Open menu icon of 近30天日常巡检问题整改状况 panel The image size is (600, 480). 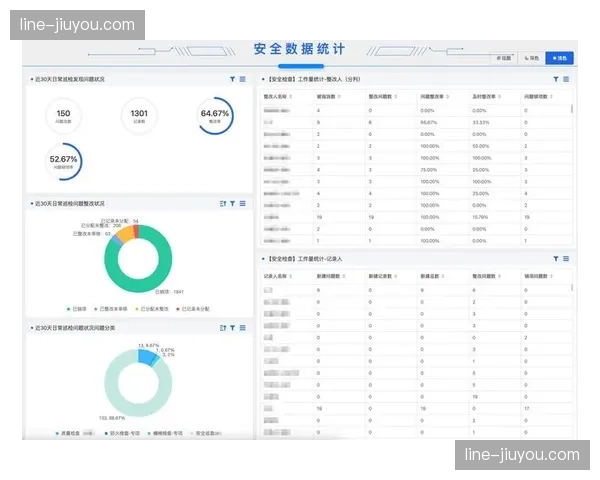tap(242, 203)
